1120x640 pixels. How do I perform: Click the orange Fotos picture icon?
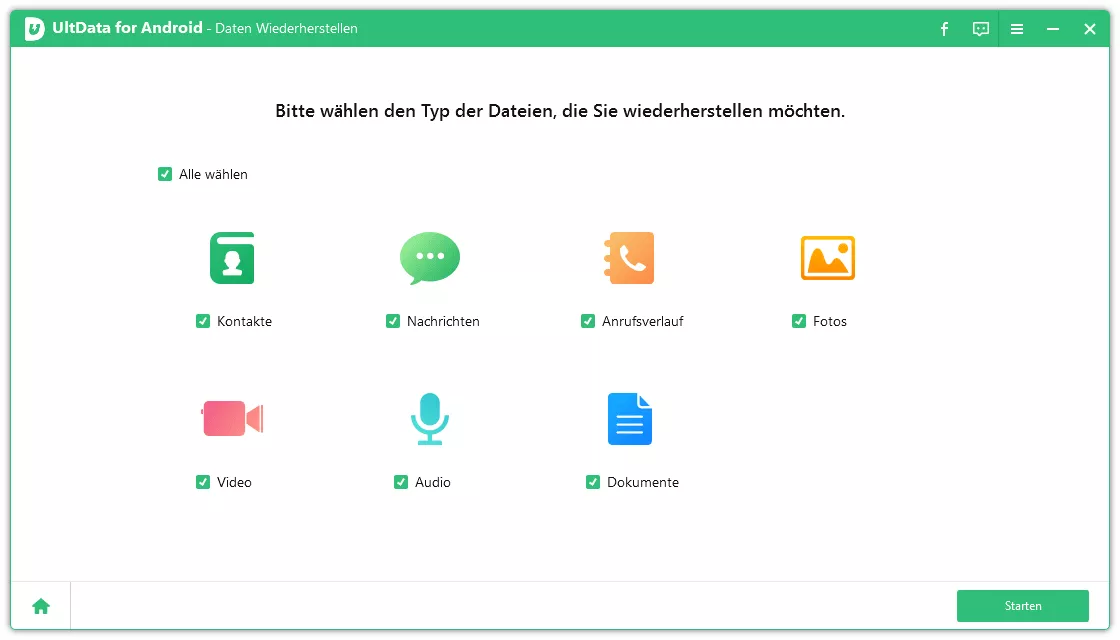click(x=828, y=257)
